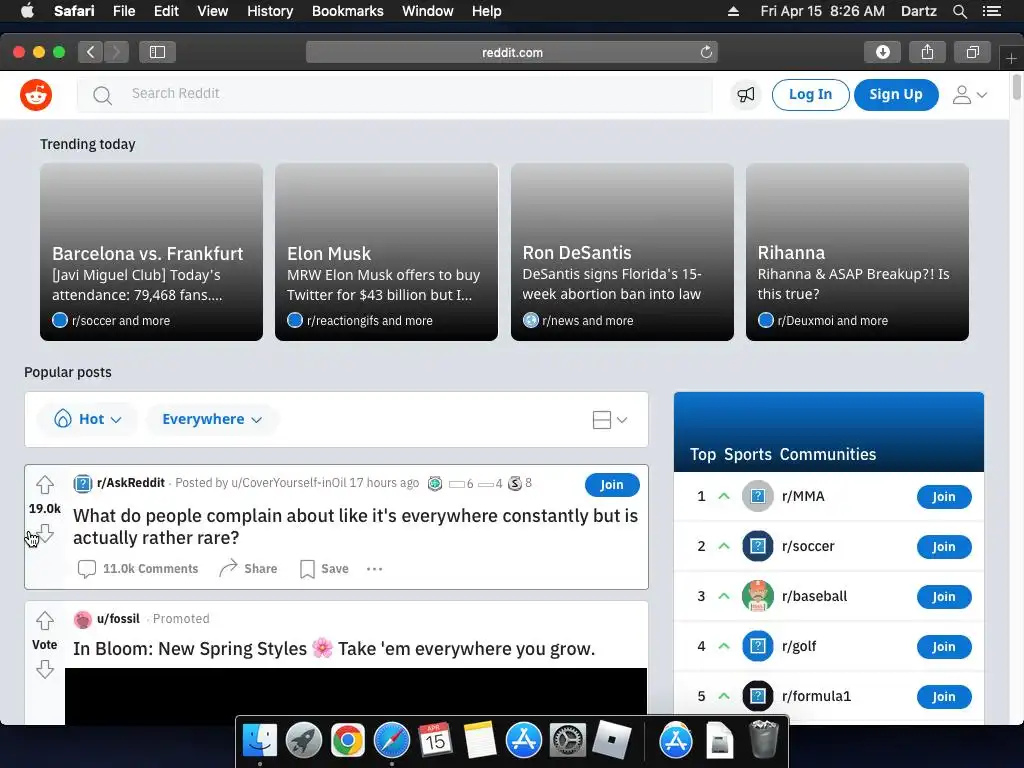This screenshot has height=768, width=1024.
Task: Open the 11.0k Comments on AskReddit post
Action: pyautogui.click(x=138, y=569)
